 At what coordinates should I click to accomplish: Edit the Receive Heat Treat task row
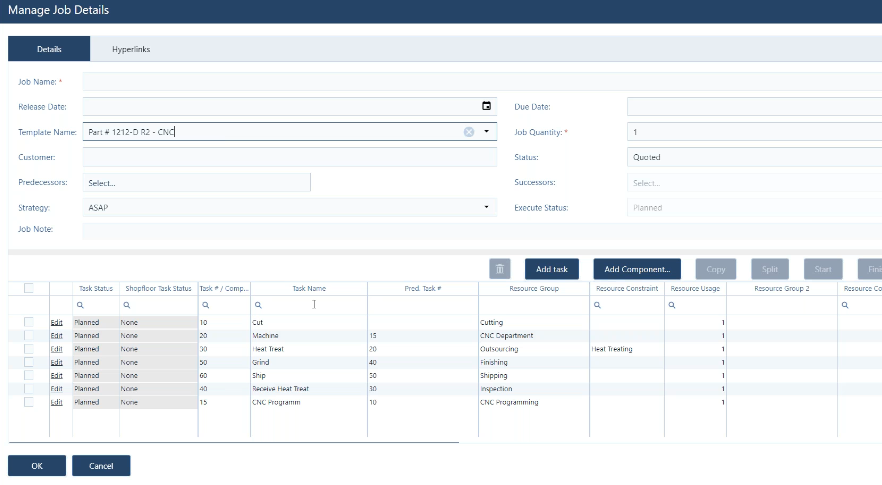click(57, 389)
